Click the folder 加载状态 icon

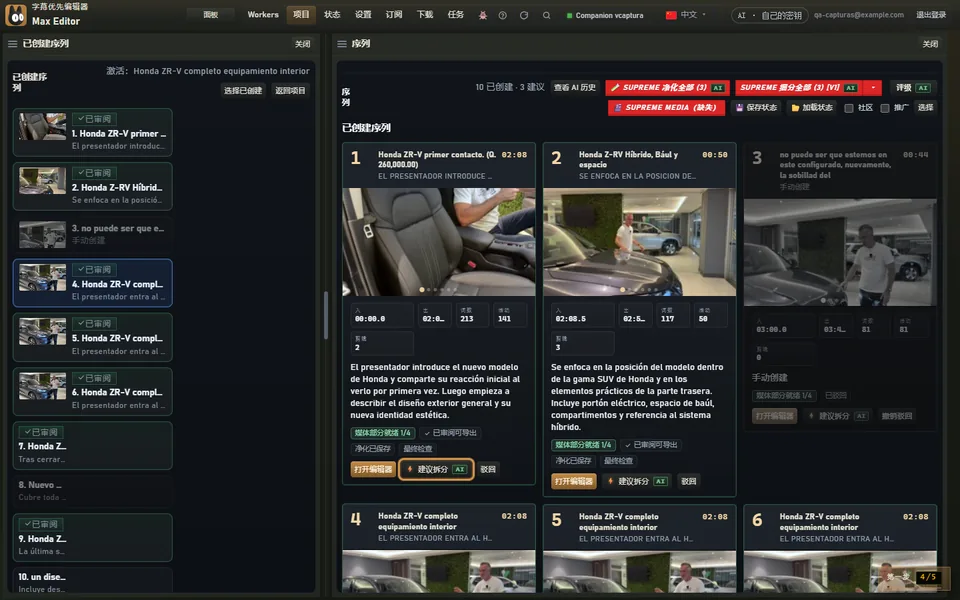click(x=795, y=108)
